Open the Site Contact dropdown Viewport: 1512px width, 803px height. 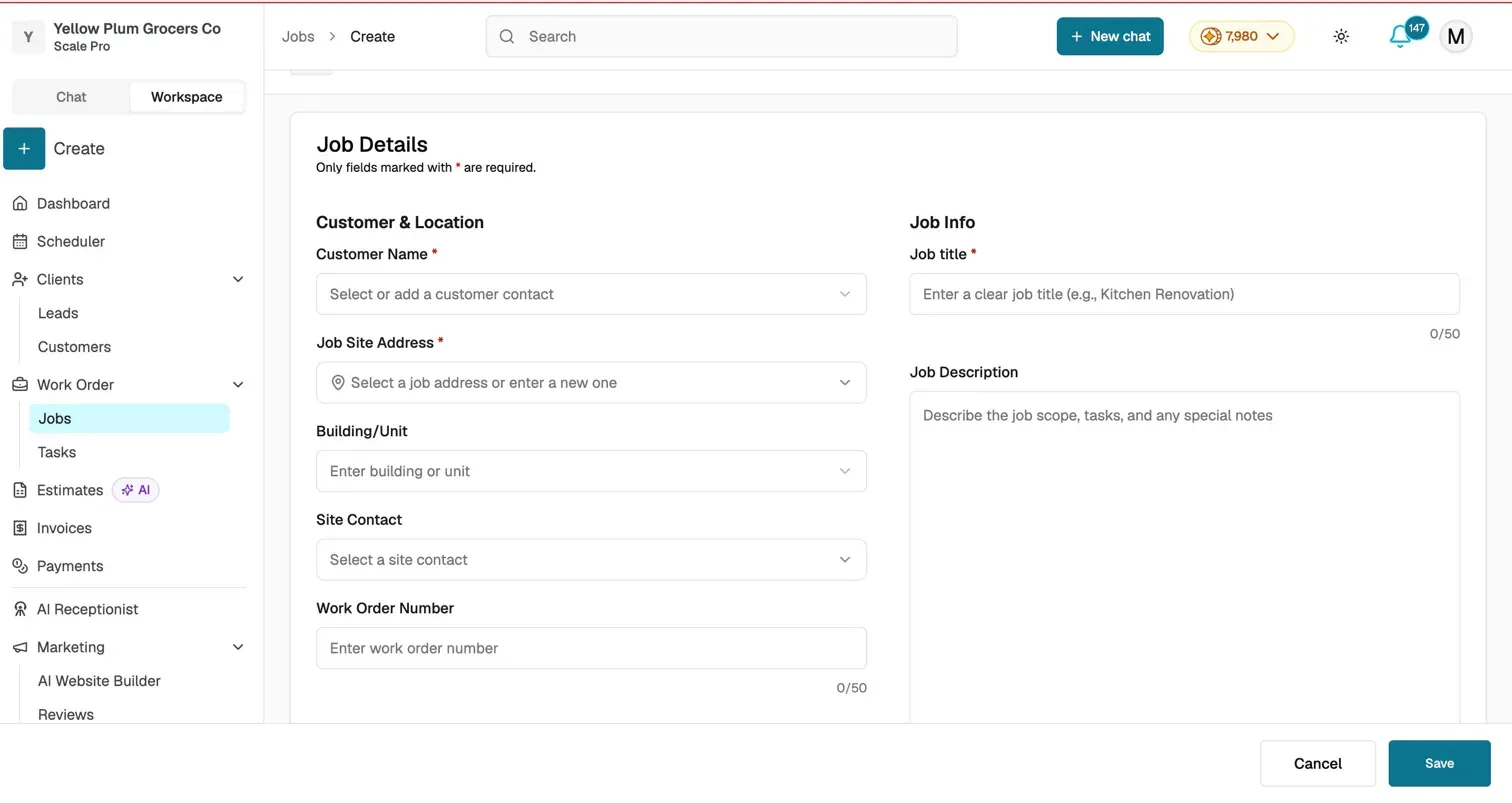[x=591, y=560]
